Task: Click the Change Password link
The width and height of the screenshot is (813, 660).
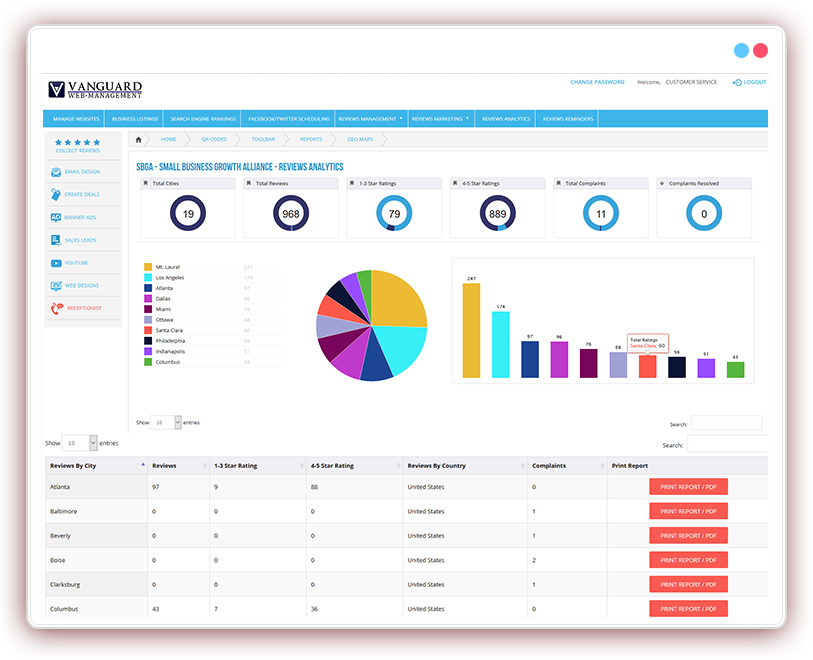Action: [597, 82]
